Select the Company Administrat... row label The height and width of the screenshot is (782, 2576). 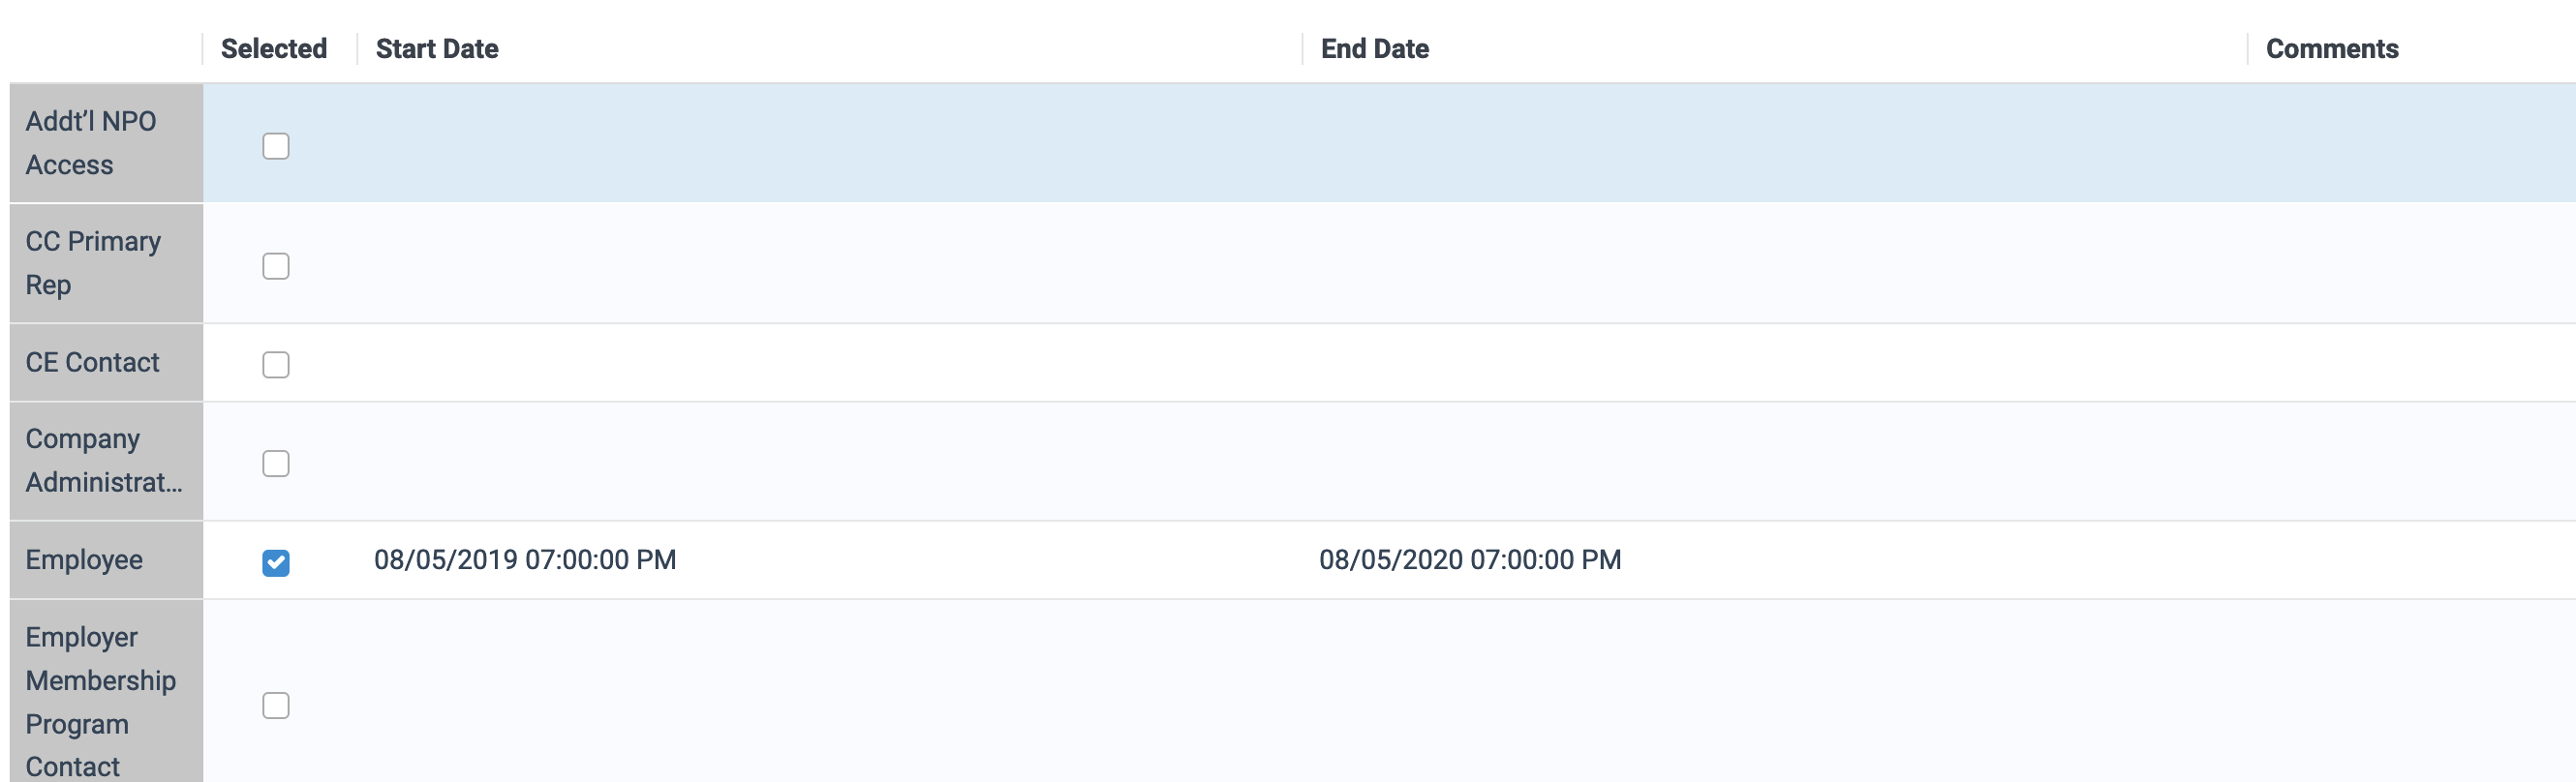[104, 461]
